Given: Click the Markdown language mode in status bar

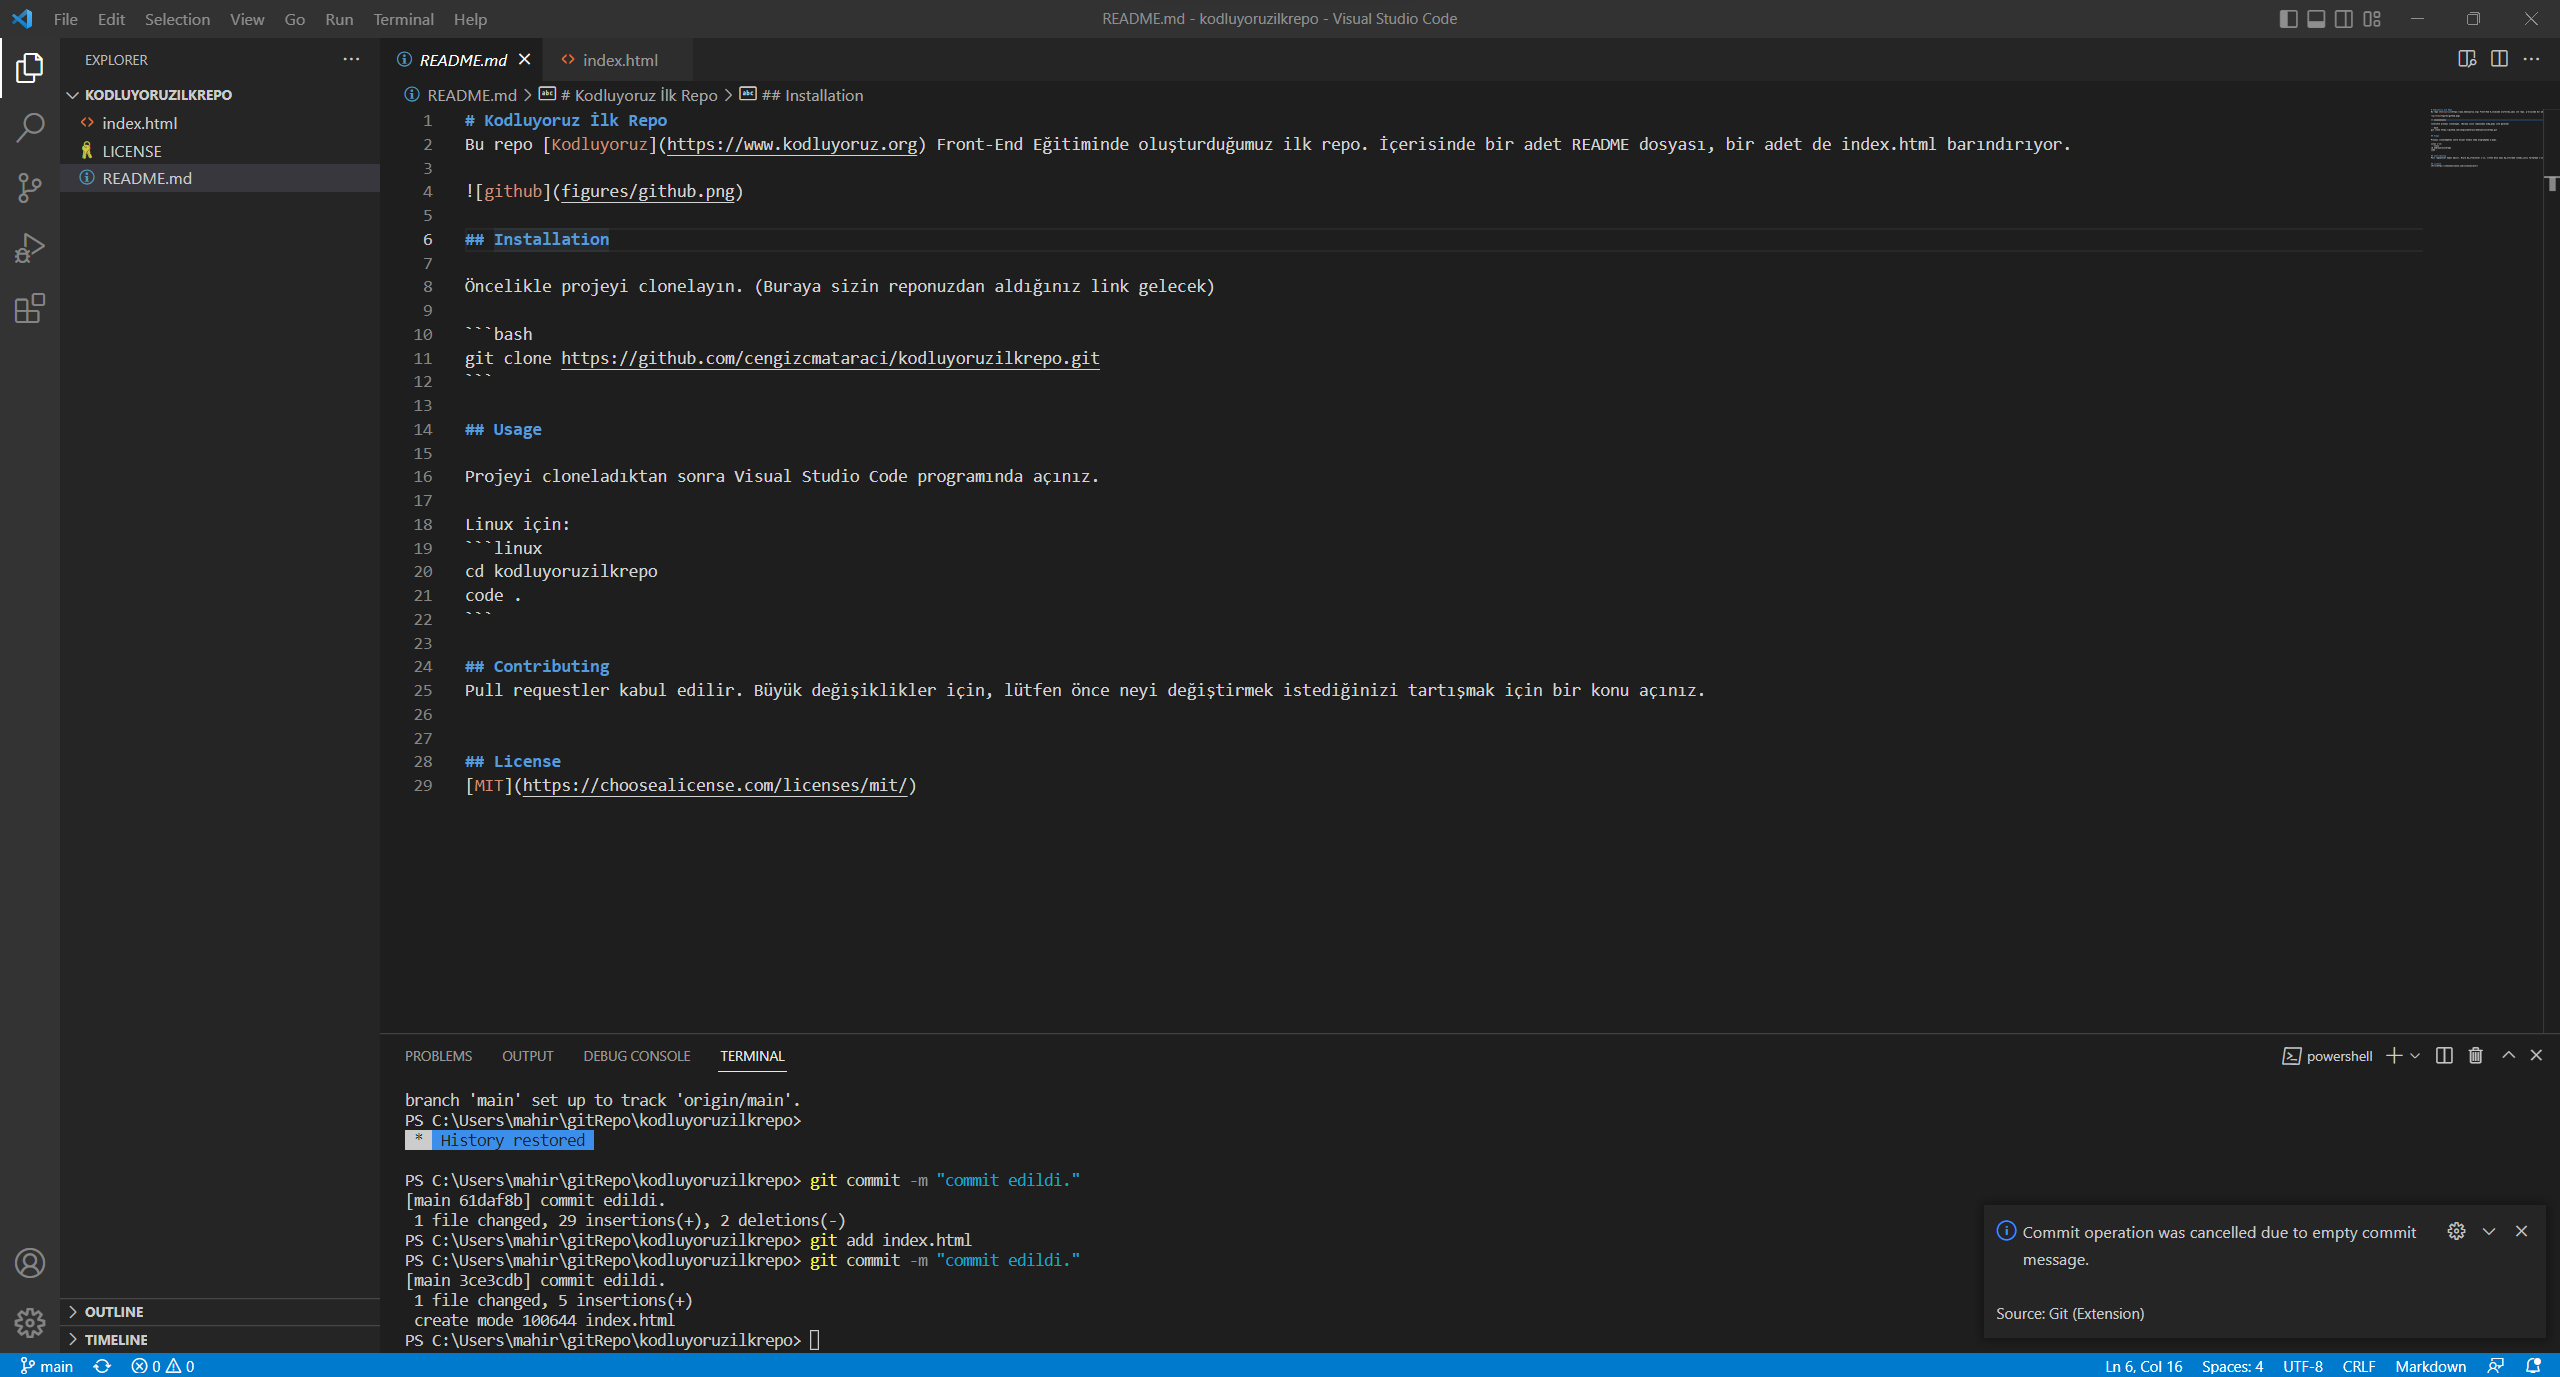Looking at the screenshot, I should point(2430,1366).
